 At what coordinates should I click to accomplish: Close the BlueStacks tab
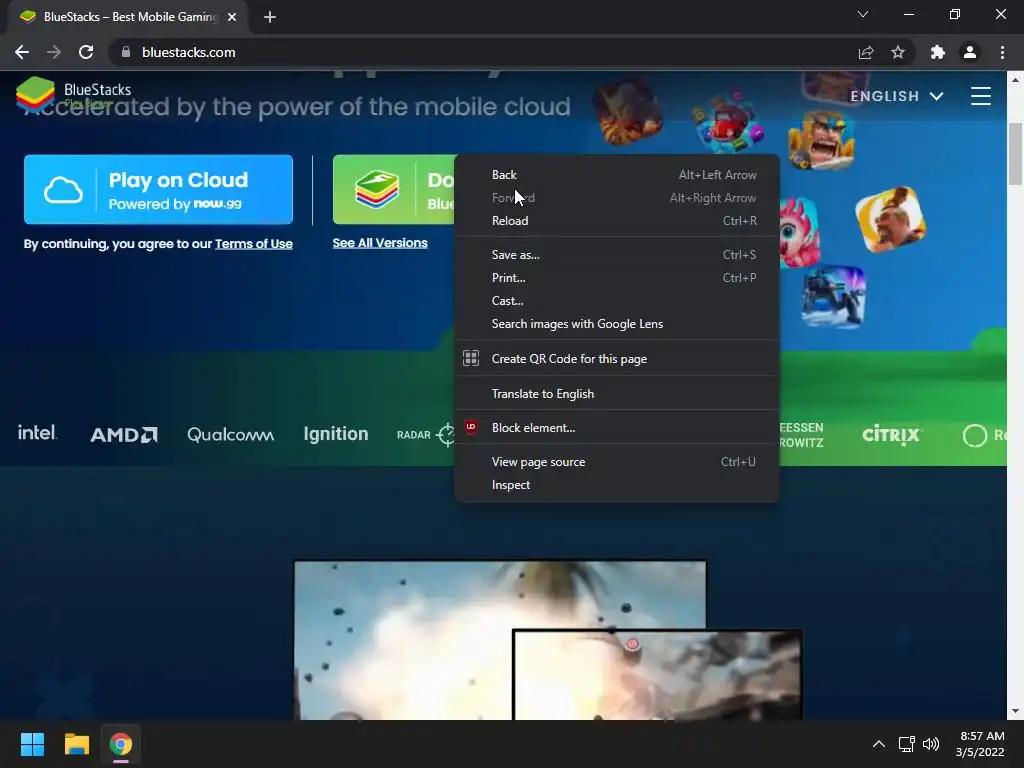[232, 17]
